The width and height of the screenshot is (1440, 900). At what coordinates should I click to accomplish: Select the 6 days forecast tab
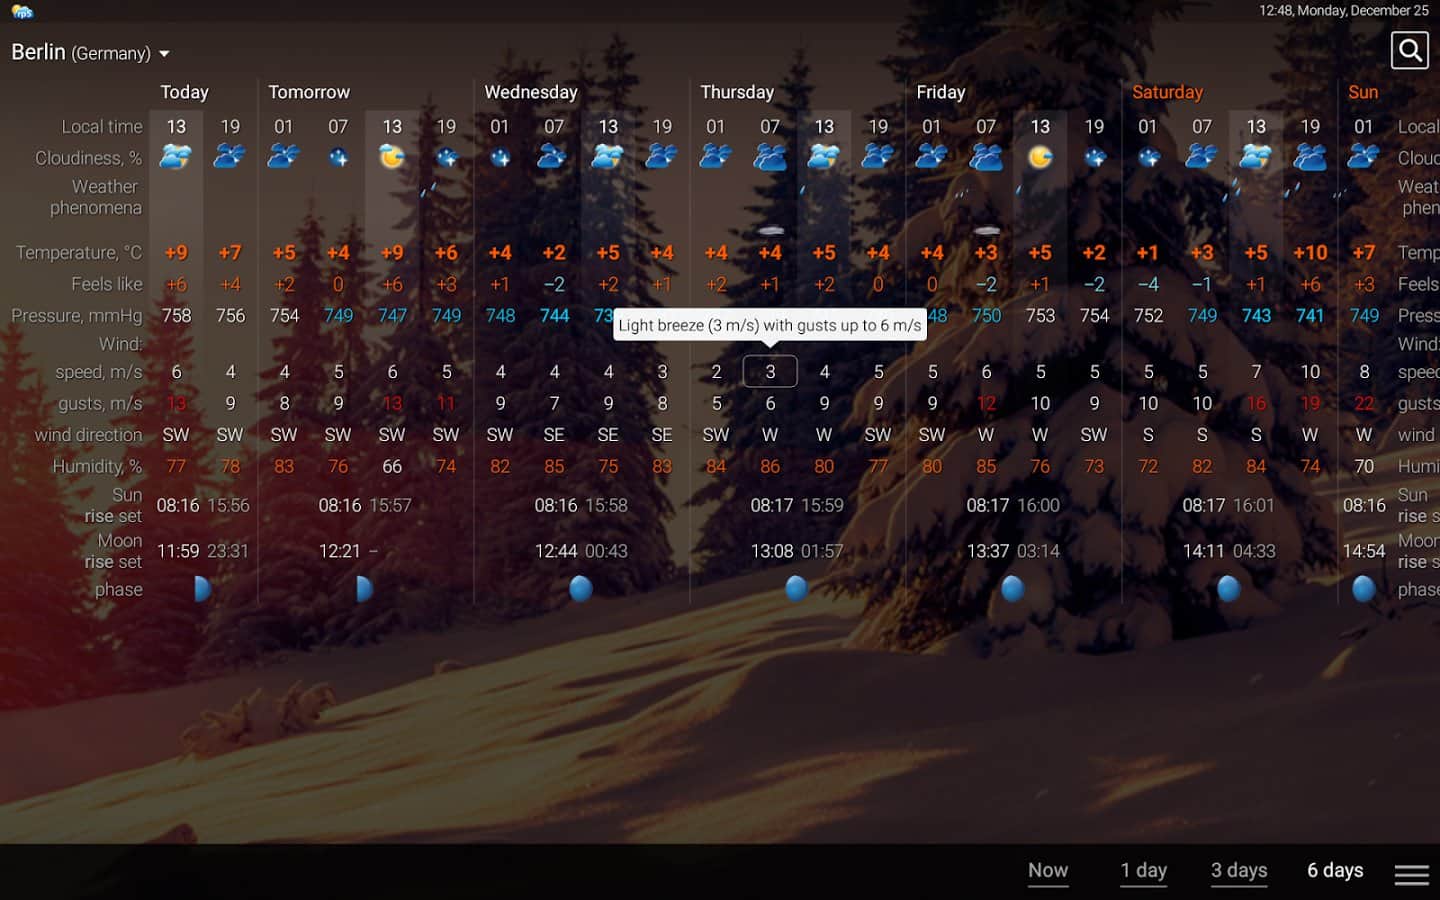(x=1334, y=871)
